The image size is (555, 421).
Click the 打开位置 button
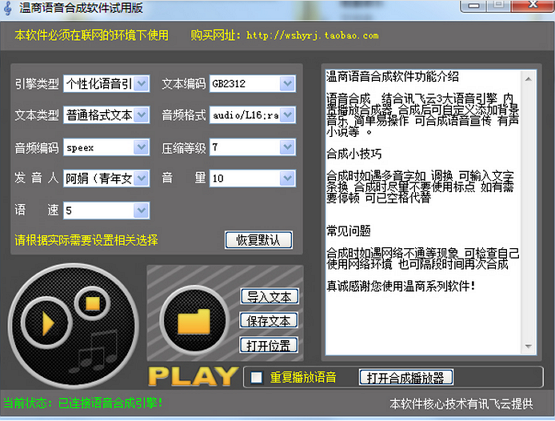coord(268,345)
